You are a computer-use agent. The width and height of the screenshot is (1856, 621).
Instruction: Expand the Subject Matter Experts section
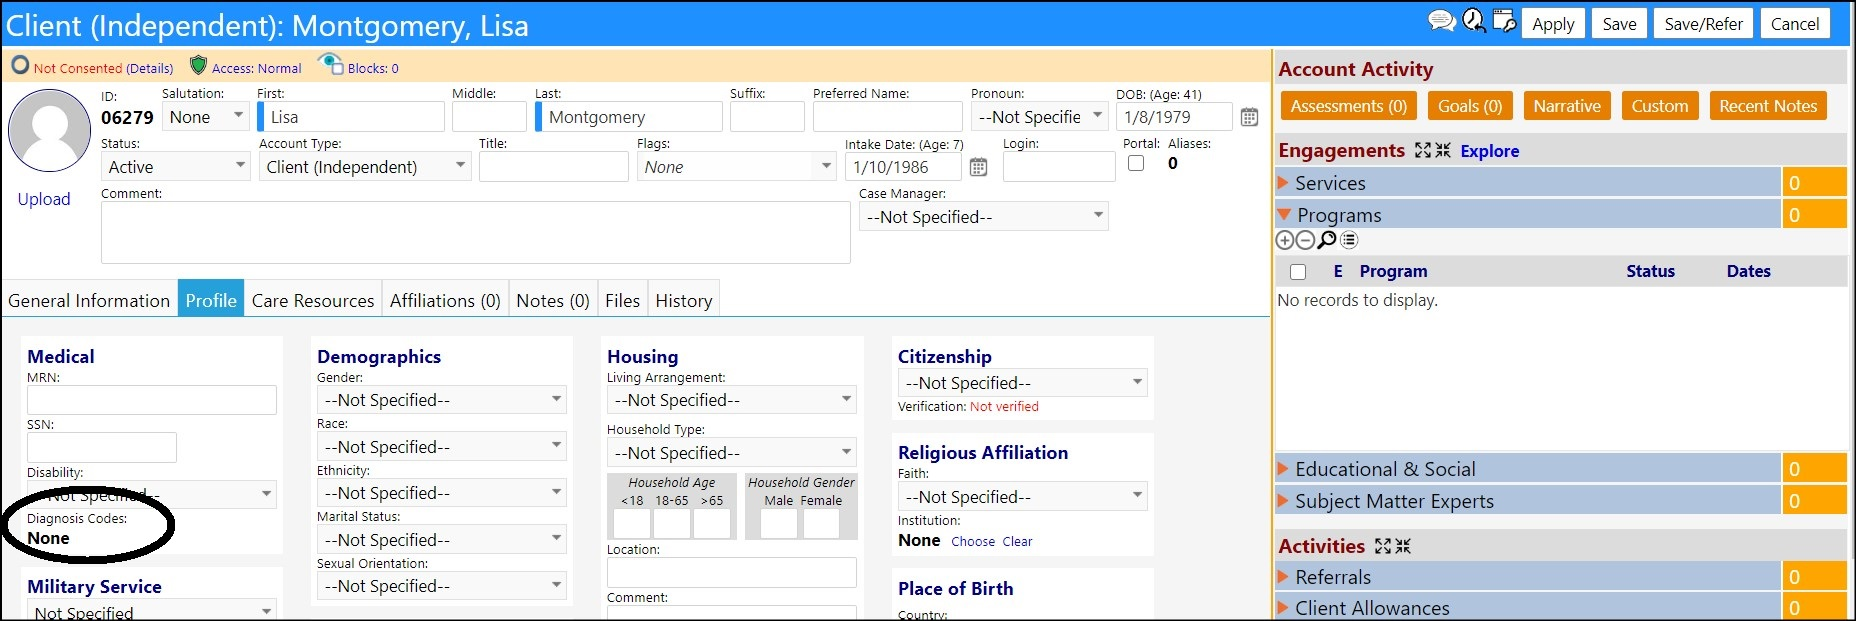pos(1284,500)
